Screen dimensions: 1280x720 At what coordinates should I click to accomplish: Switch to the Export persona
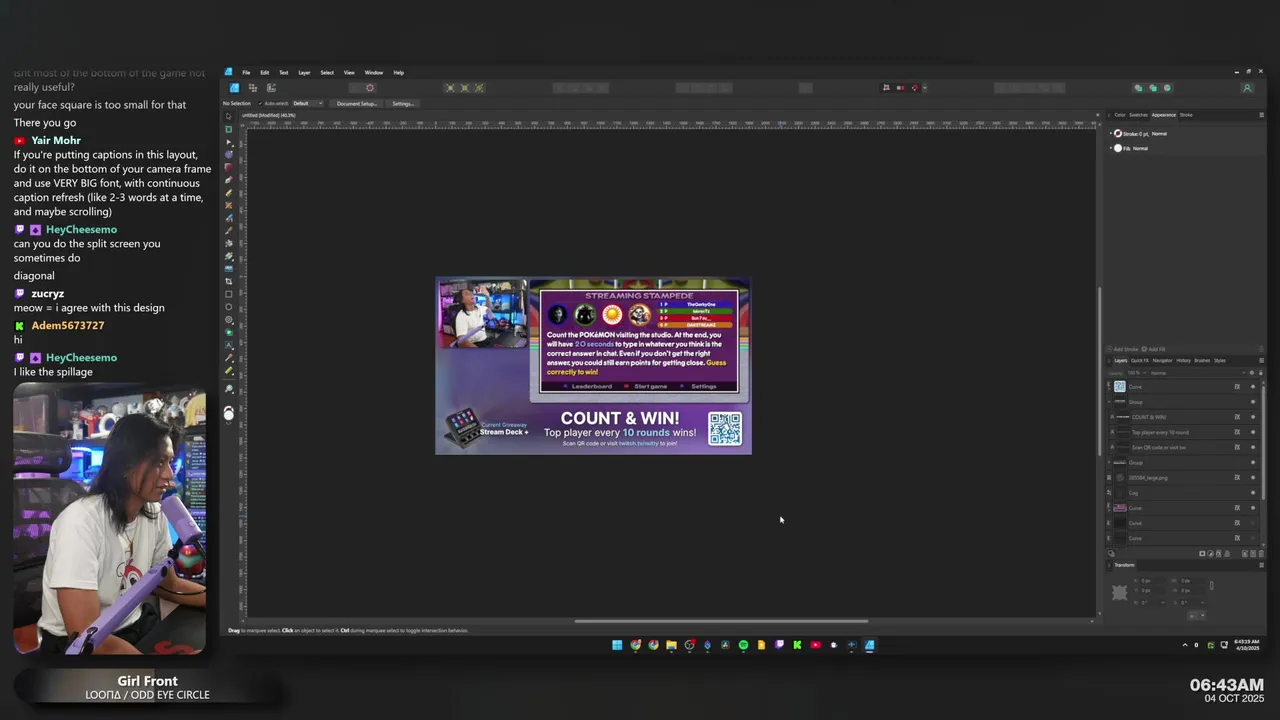pos(271,88)
